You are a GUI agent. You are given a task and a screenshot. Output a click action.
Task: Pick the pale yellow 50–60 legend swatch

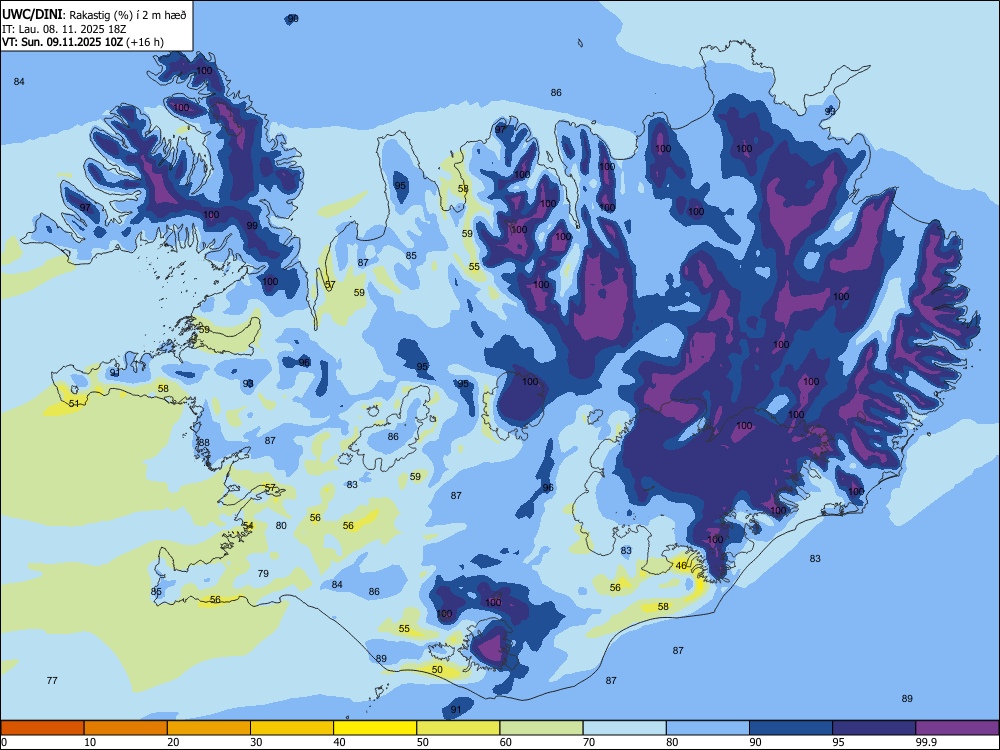pos(458,728)
